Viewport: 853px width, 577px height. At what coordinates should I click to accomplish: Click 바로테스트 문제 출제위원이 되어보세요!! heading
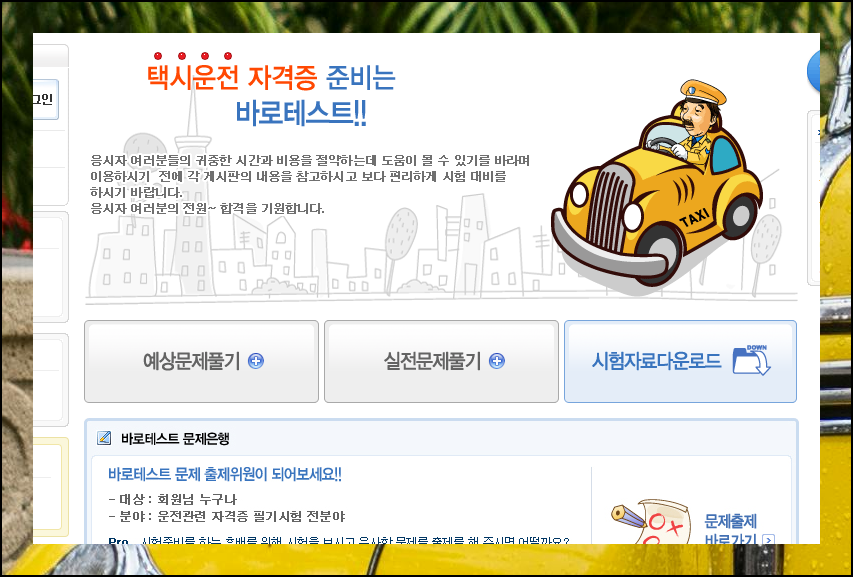[x=225, y=474]
